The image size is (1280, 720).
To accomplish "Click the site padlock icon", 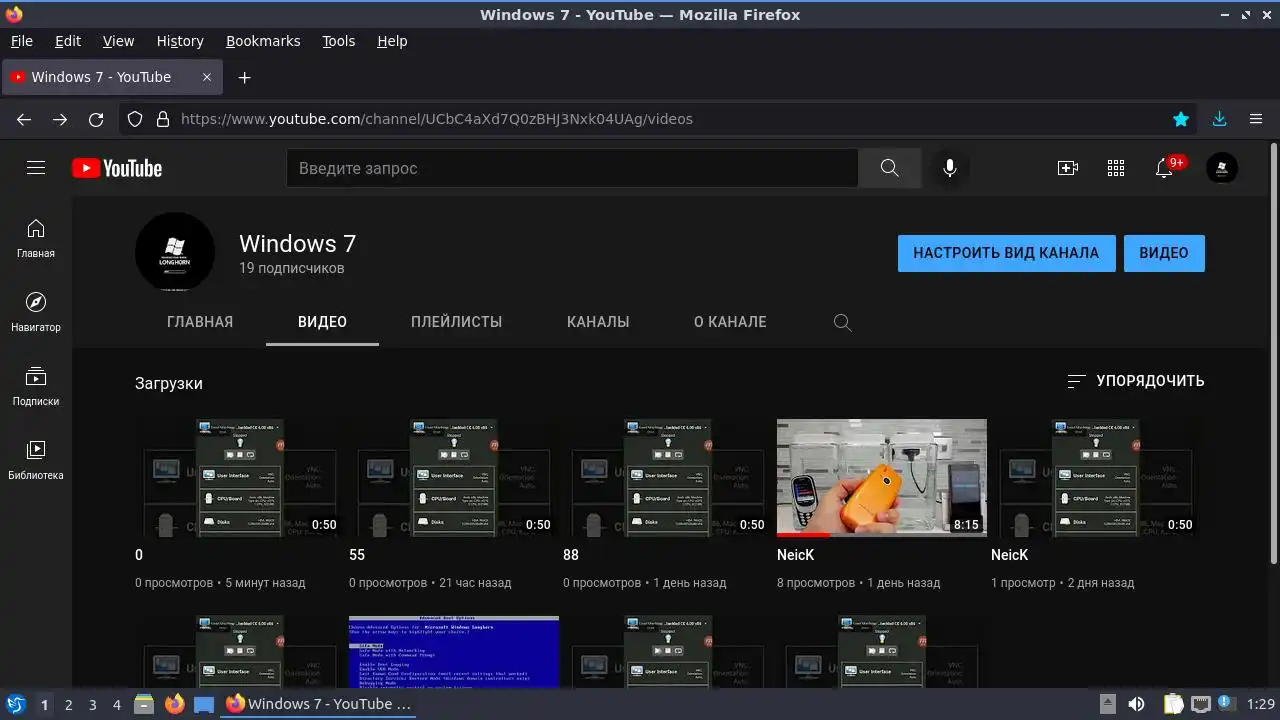I will pos(162,119).
